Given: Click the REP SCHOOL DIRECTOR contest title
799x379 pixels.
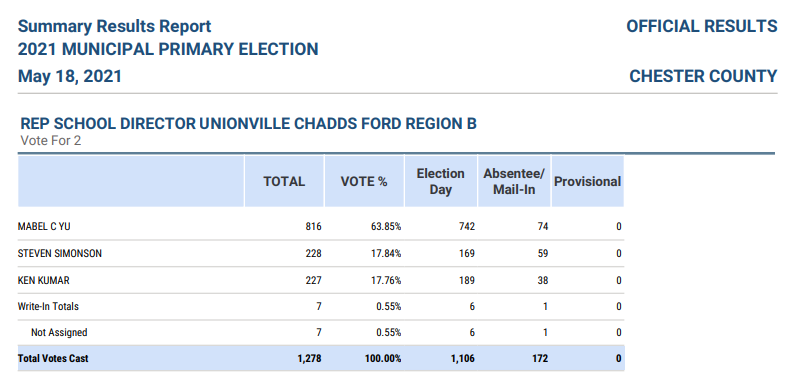Looking at the screenshot, I should (x=249, y=124).
